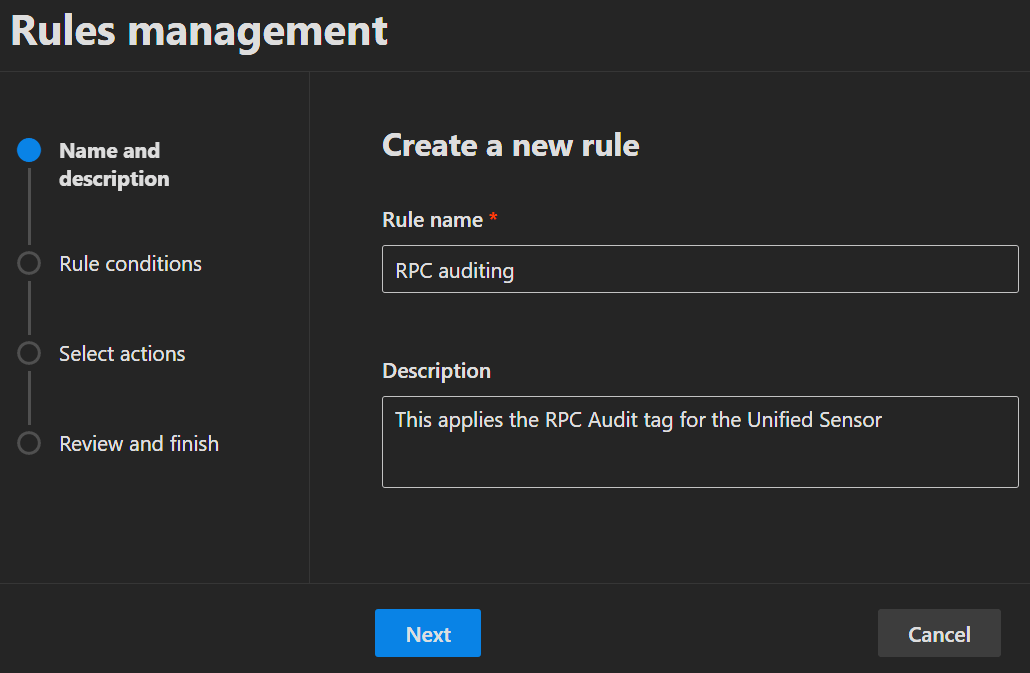Image resolution: width=1030 pixels, height=673 pixels.
Task: Click the red required asterisk beside Rule name
Action: 493,220
